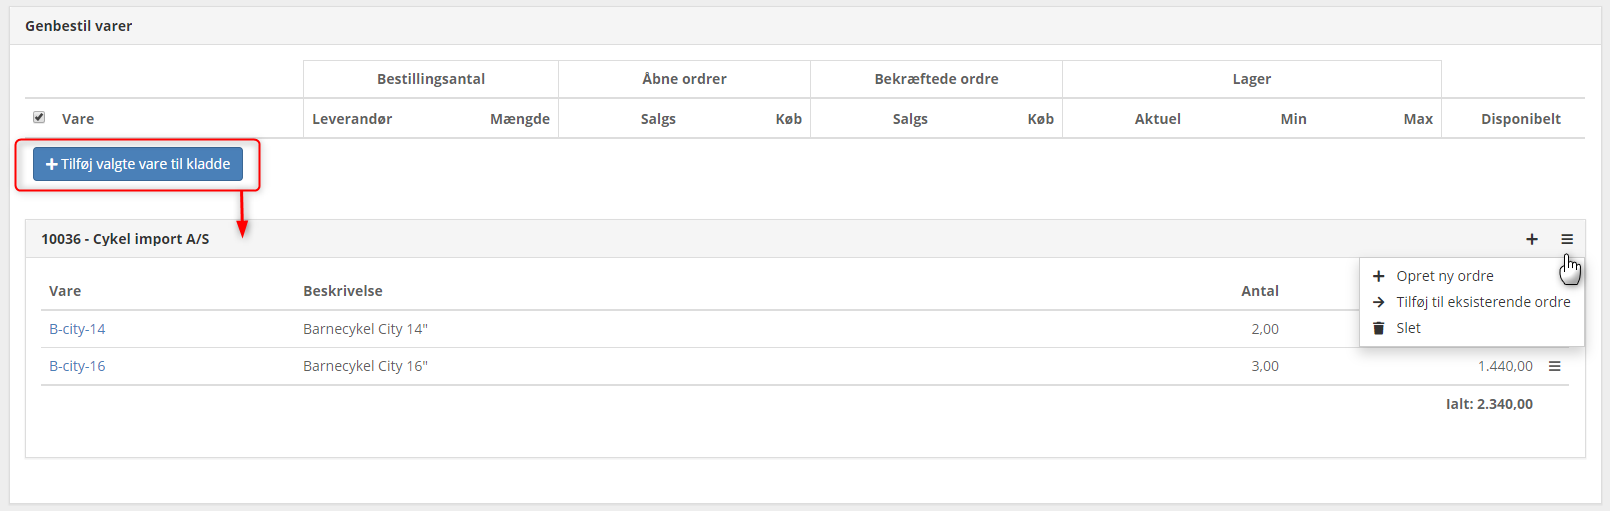Image resolution: width=1610 pixels, height=511 pixels.
Task: Click the plus icon beside Cykel import A/S
Action: 1531,239
